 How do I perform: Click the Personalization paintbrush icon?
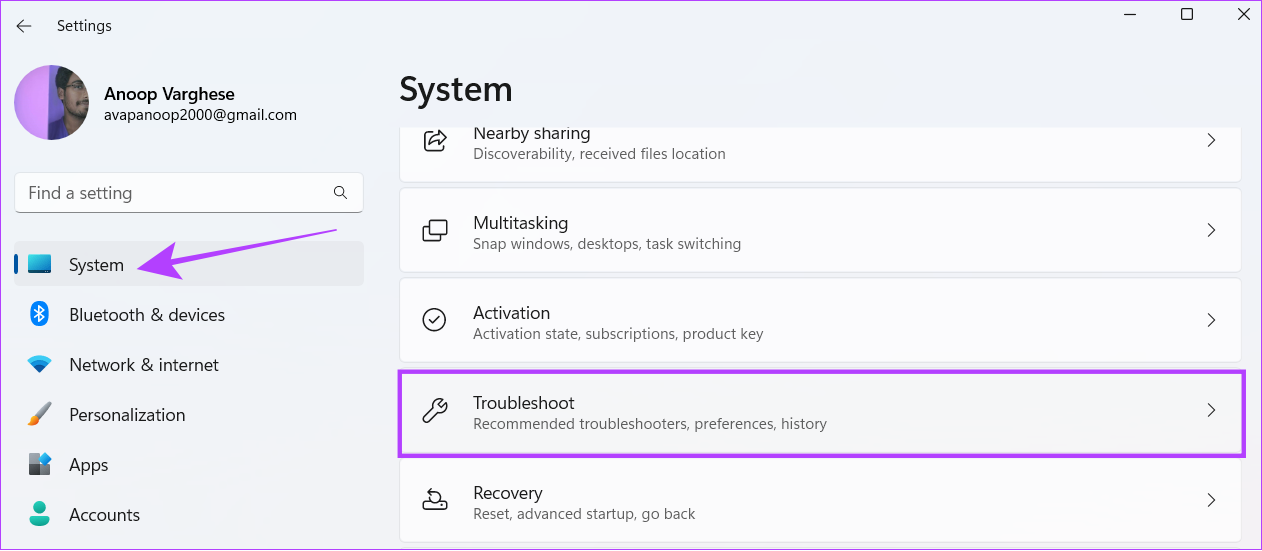click(40, 414)
